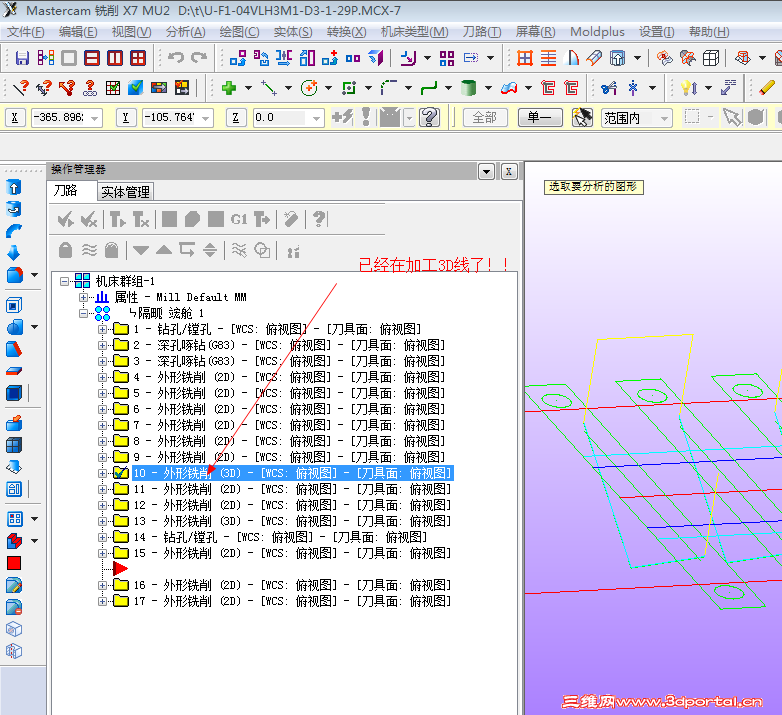Toggle the checked folder of operation 10
The height and width of the screenshot is (715, 782).
tap(121, 473)
